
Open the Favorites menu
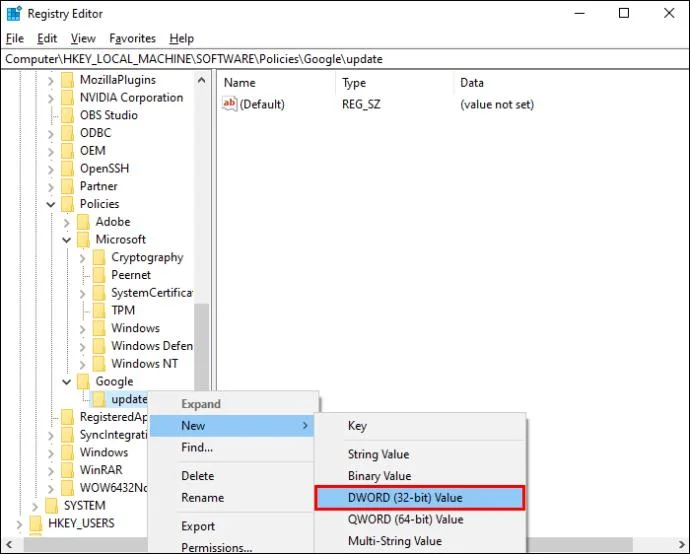(x=132, y=39)
